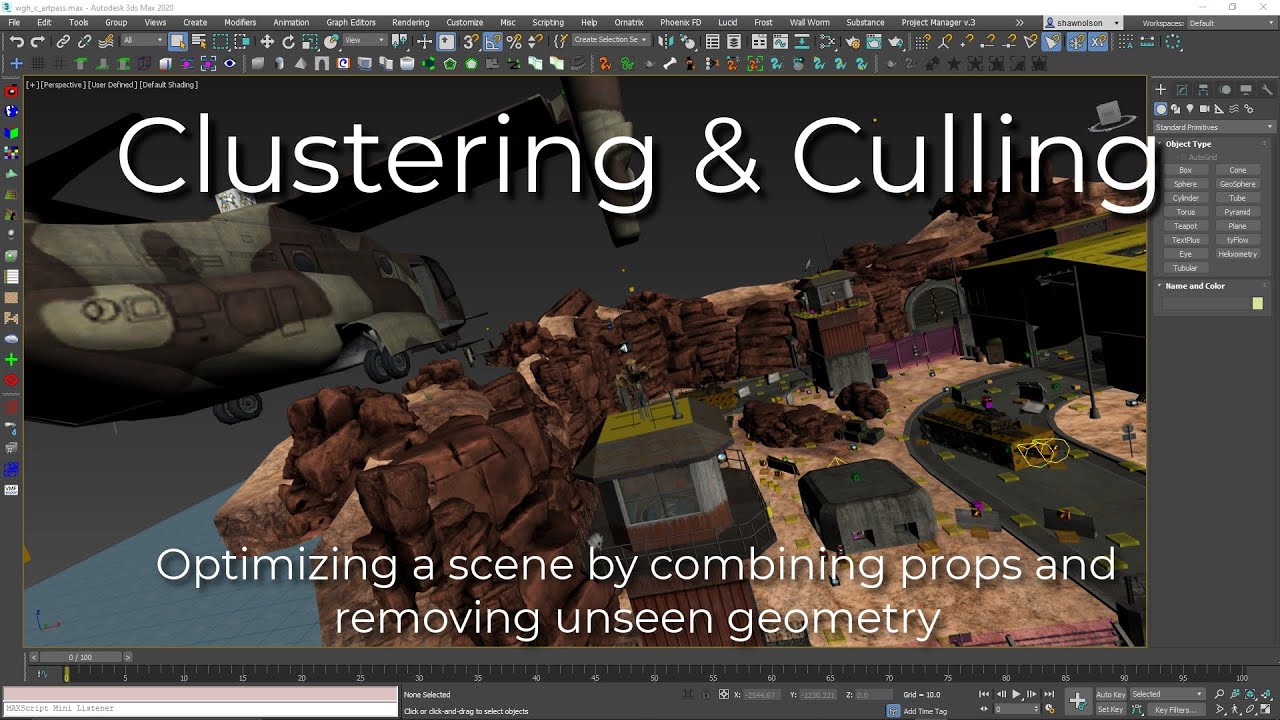Click Zoom Extents All Selected icon
Screen dimensions: 1280x720
point(1266,694)
